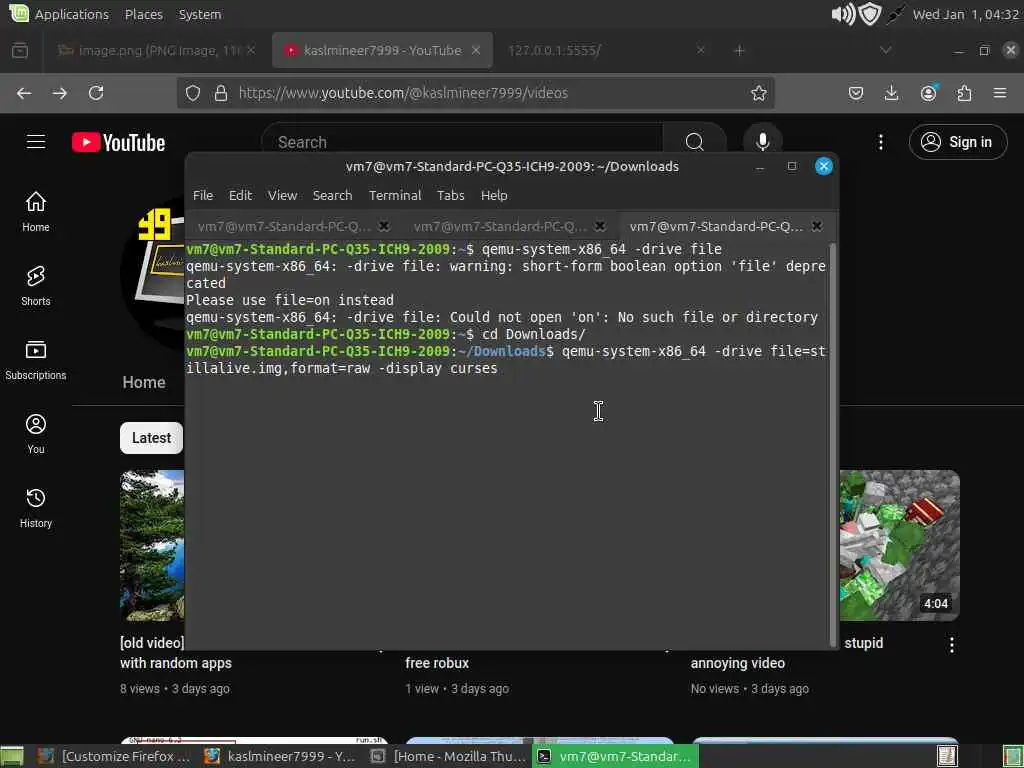Open Shorts in YouTube sidebar
This screenshot has height=768, width=1024.
point(36,286)
